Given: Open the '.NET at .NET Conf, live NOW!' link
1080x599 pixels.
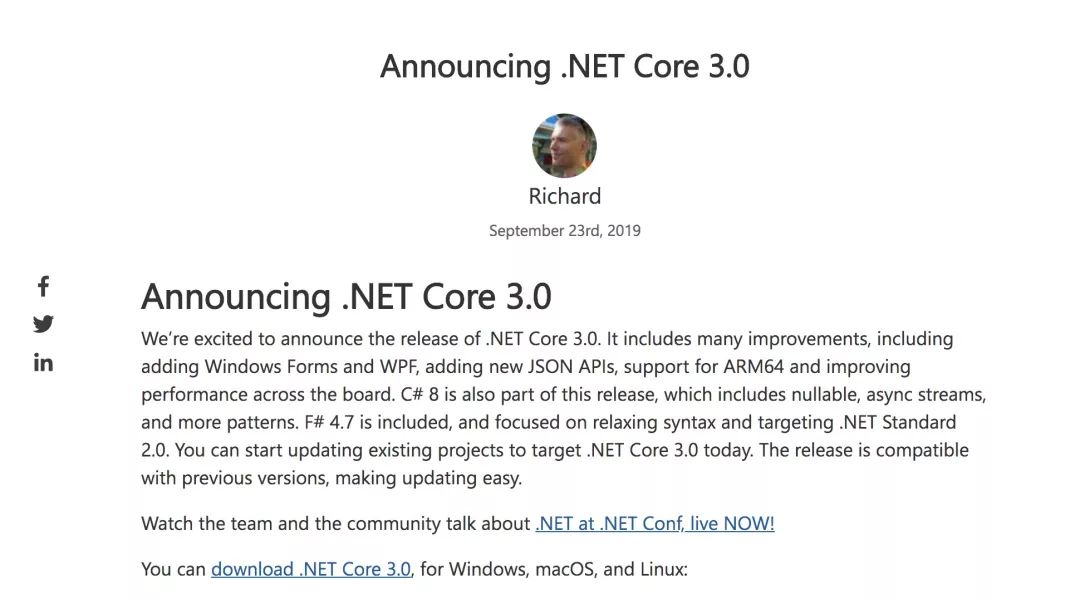Looking at the screenshot, I should pos(654,523).
